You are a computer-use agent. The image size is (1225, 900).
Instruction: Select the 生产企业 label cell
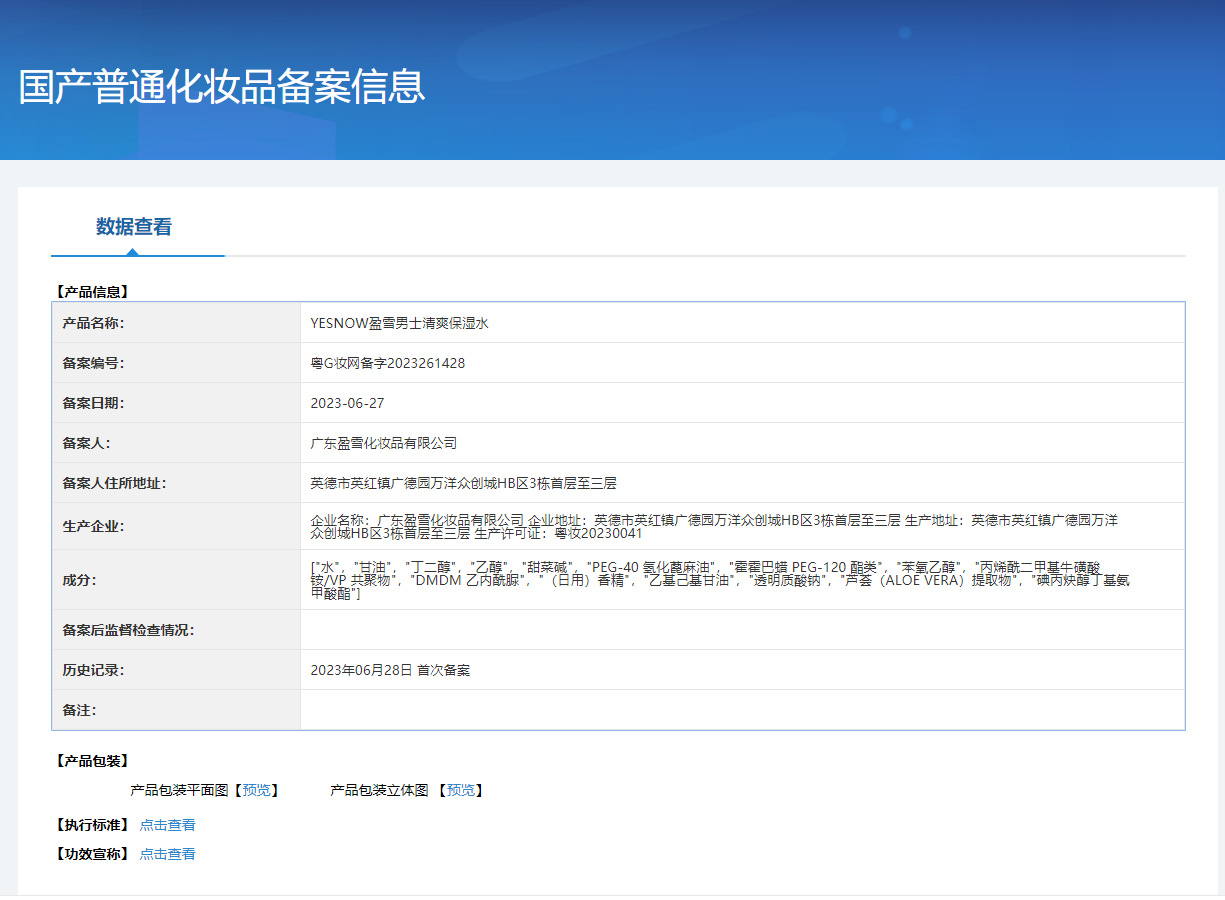pos(176,526)
